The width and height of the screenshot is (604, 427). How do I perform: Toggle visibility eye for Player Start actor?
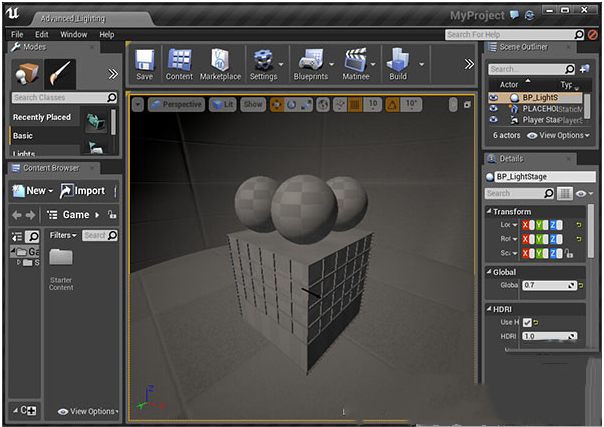(x=493, y=120)
